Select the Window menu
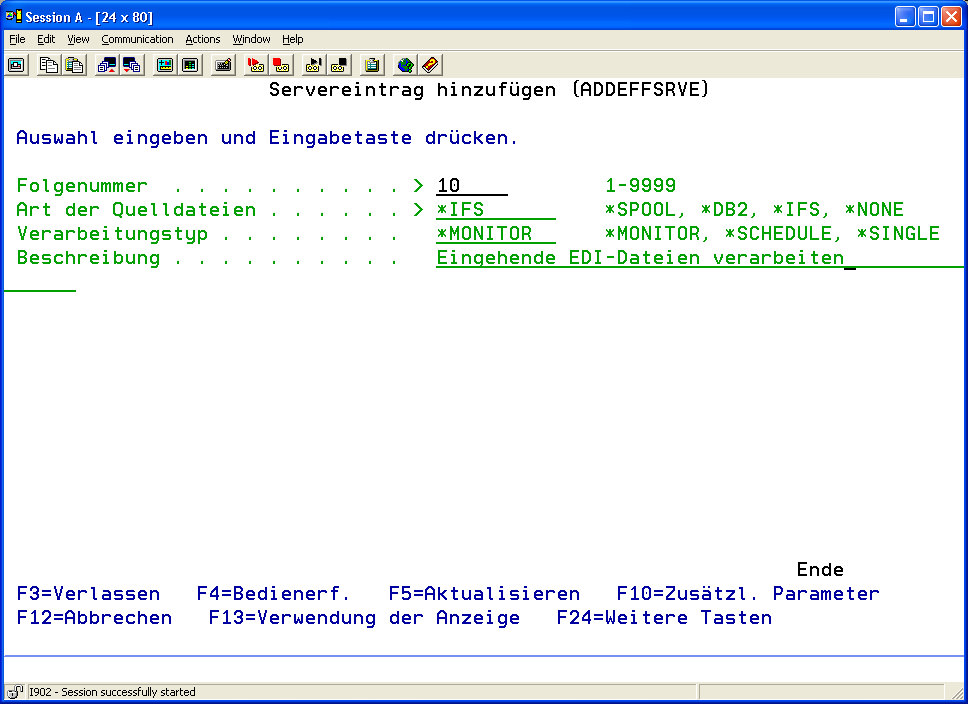The width and height of the screenshot is (968, 704). tap(251, 39)
